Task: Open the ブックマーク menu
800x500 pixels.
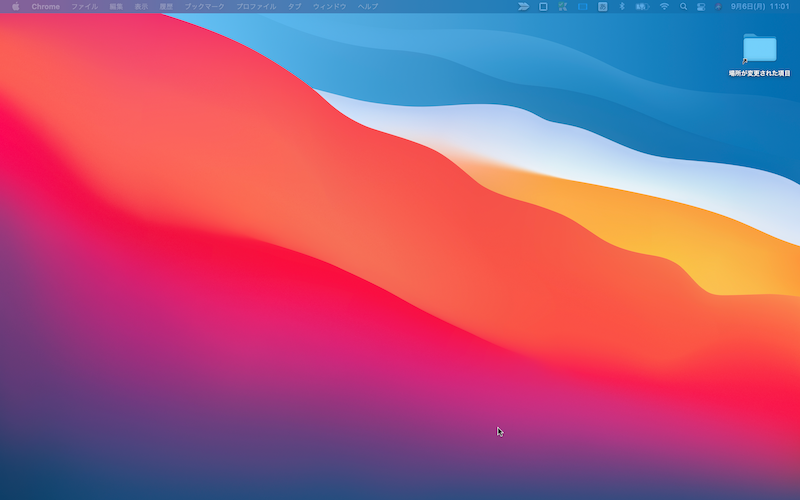Action: [204, 7]
